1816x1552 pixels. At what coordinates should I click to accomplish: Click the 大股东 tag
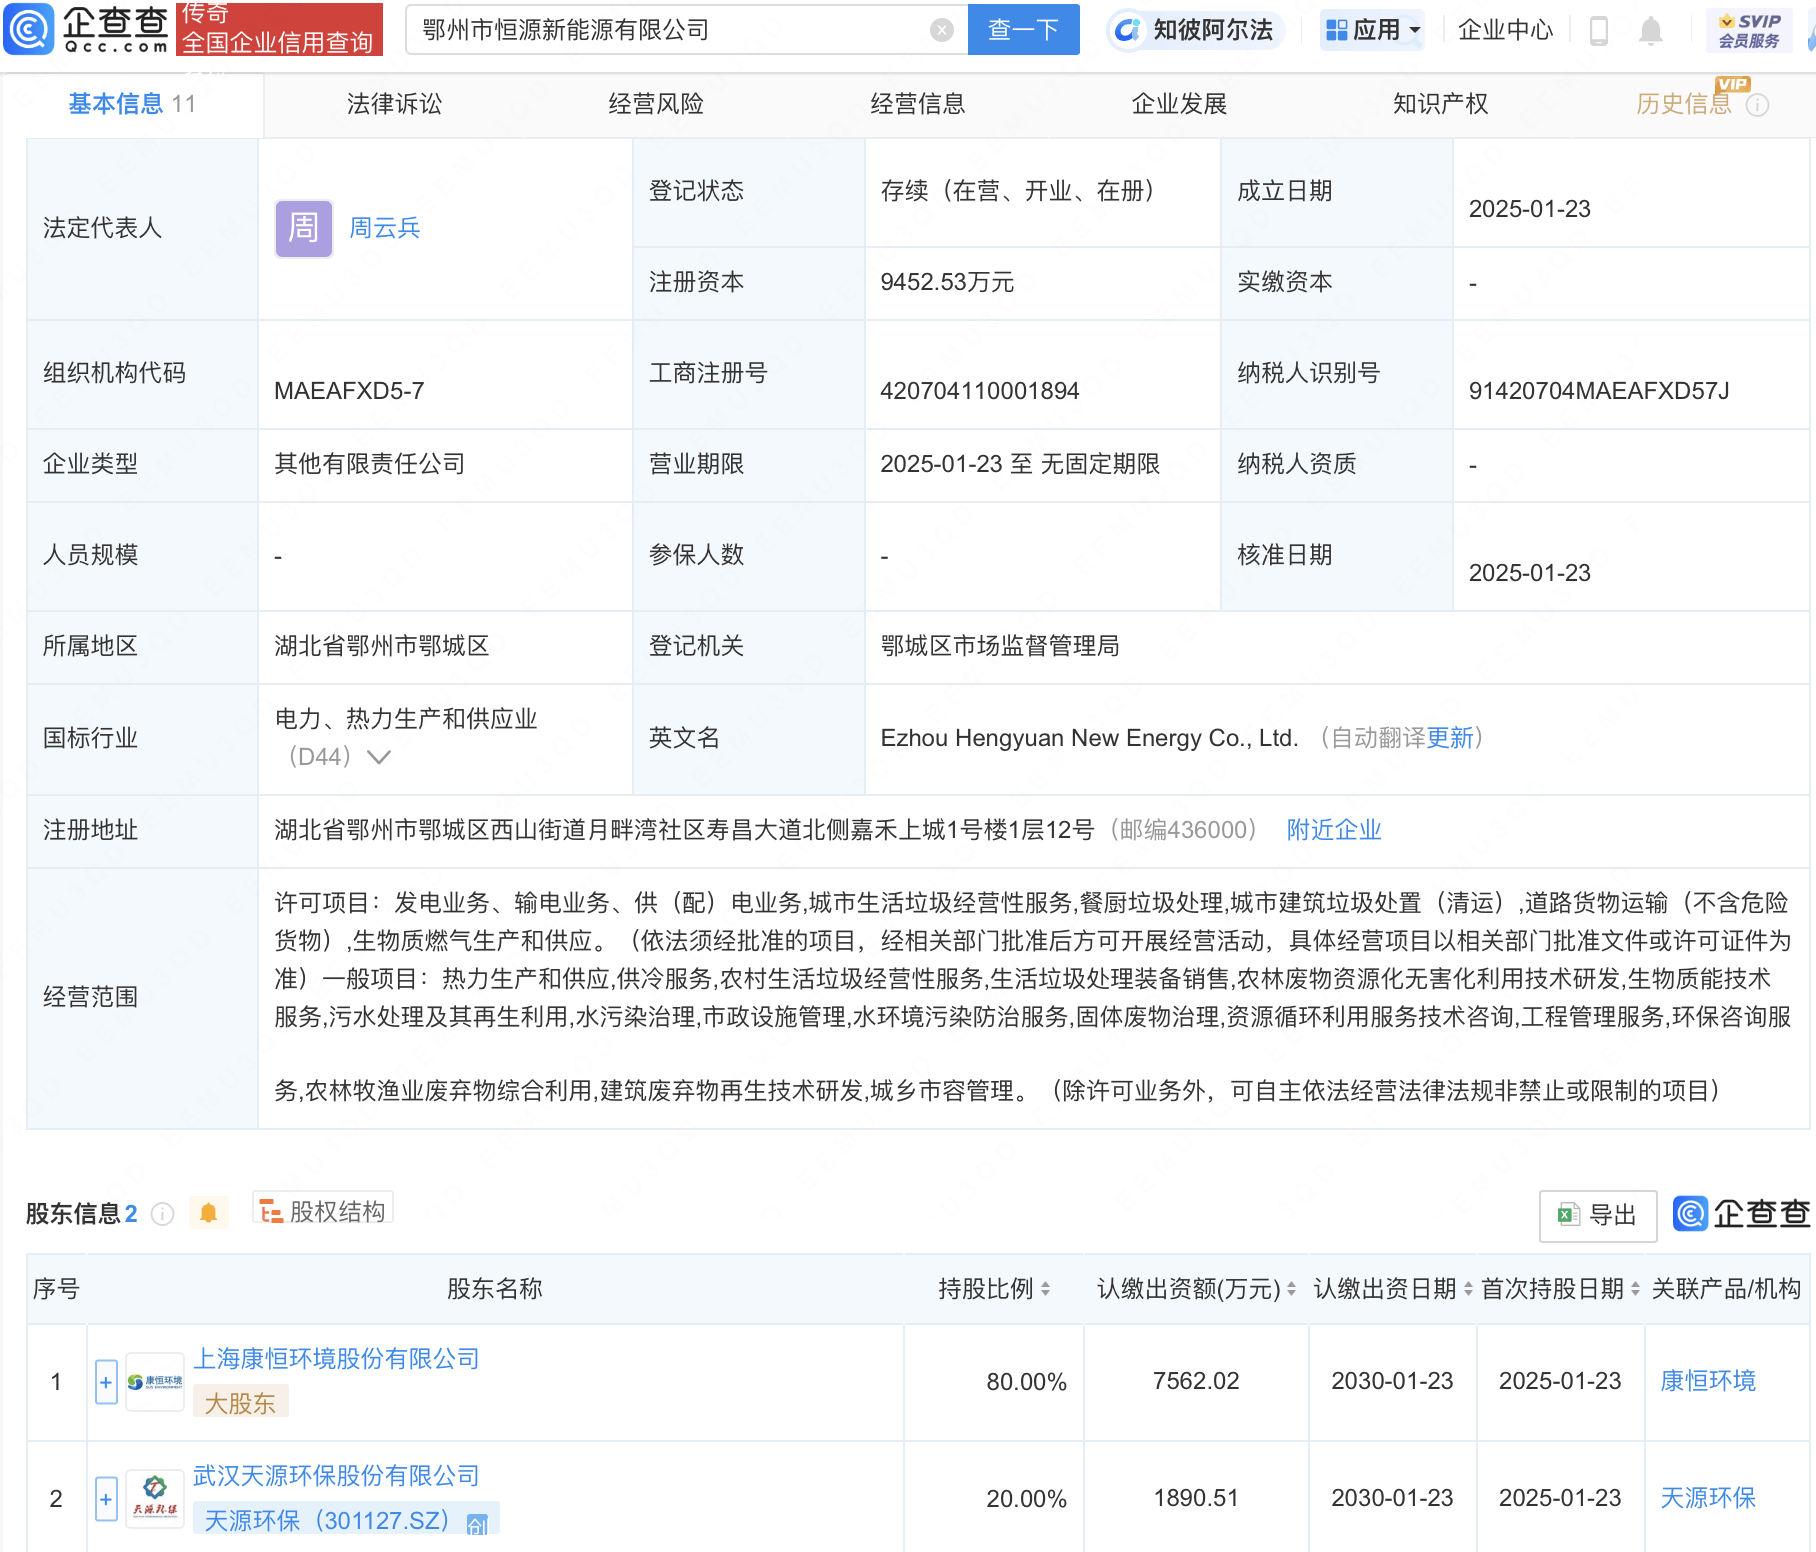240,1403
